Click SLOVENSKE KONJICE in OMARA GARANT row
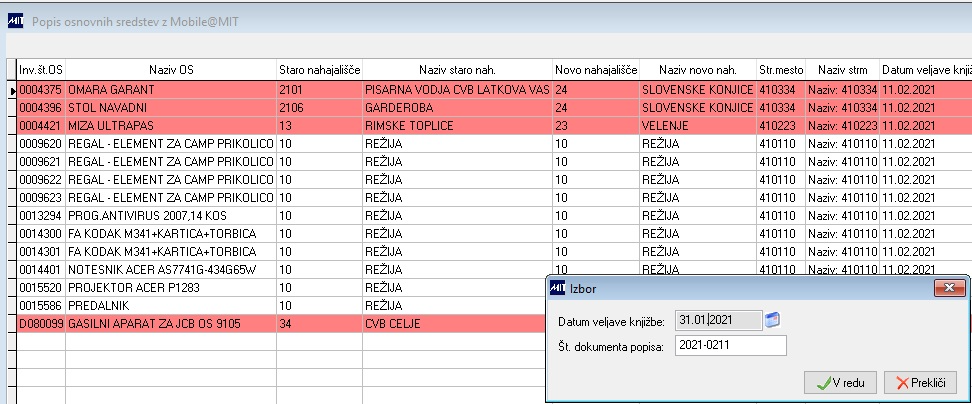Image resolution: width=972 pixels, height=404 pixels. (697, 90)
